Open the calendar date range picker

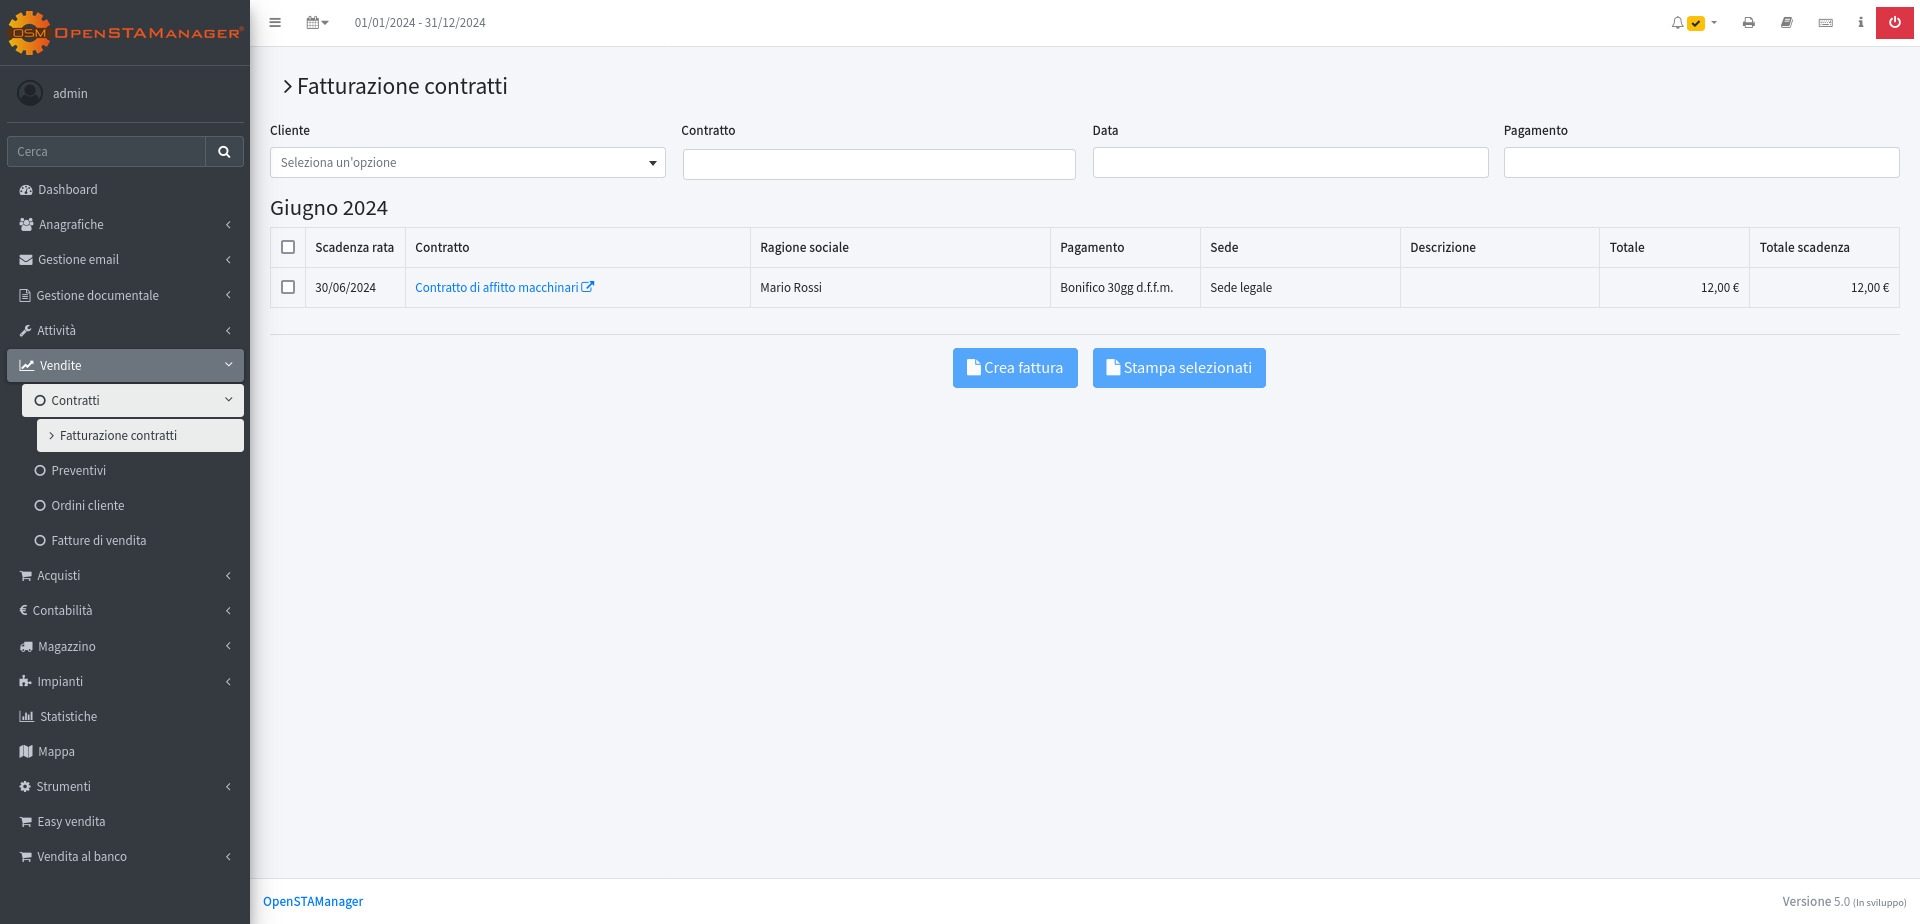point(317,23)
